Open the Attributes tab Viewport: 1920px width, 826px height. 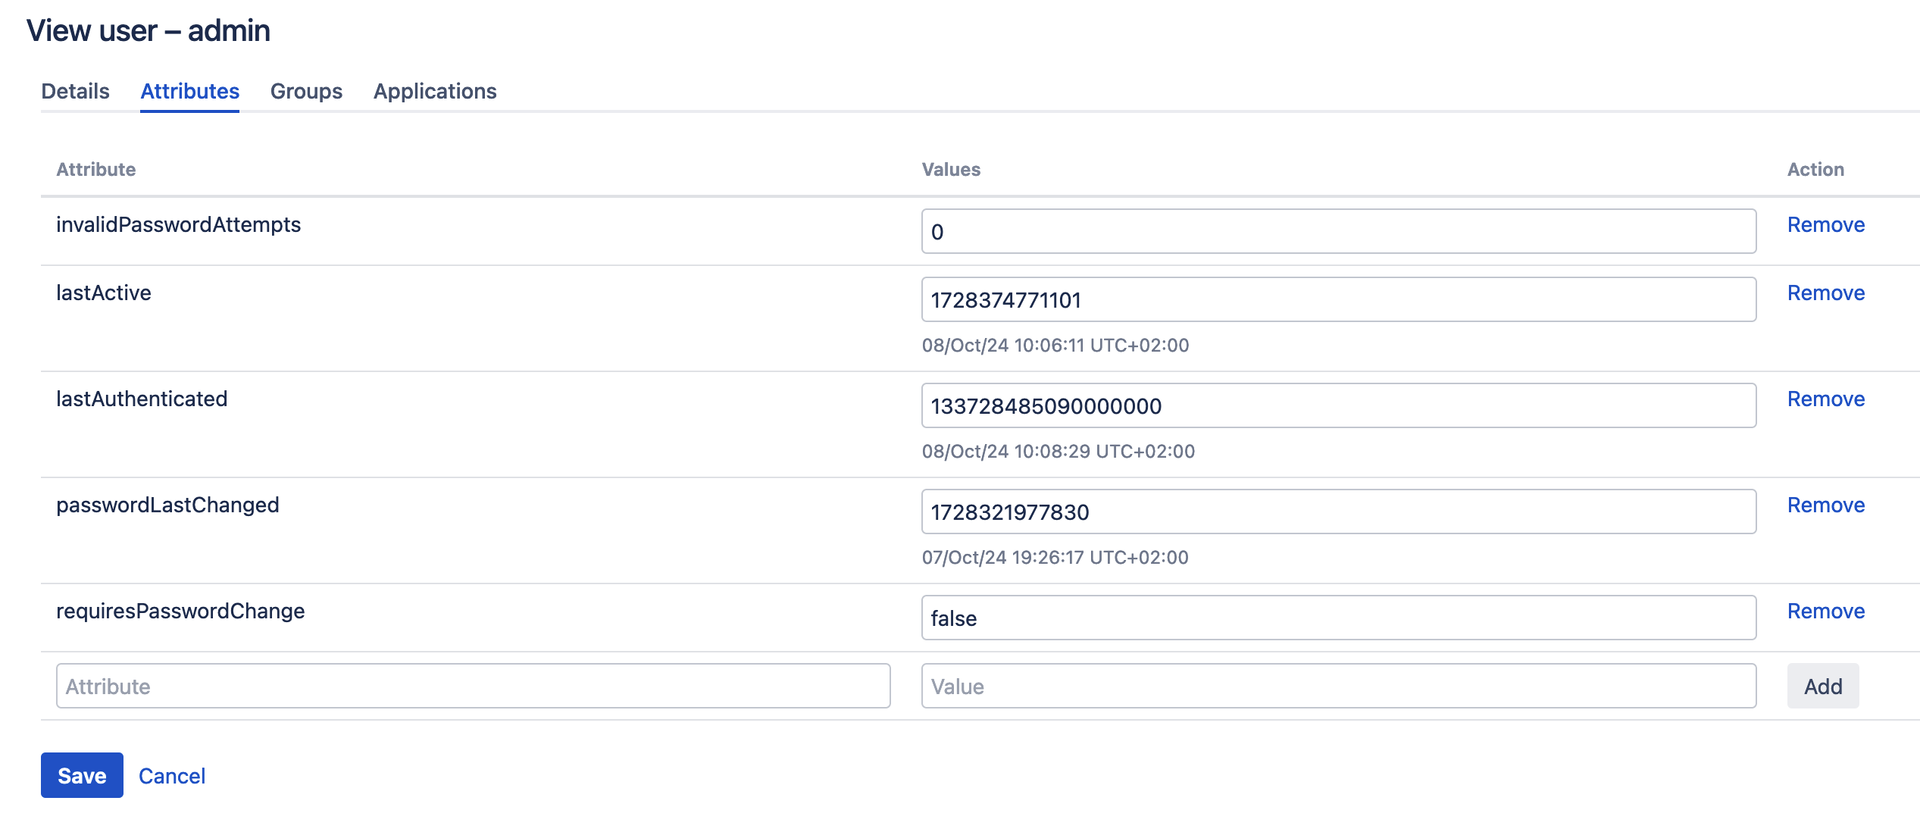pos(190,91)
